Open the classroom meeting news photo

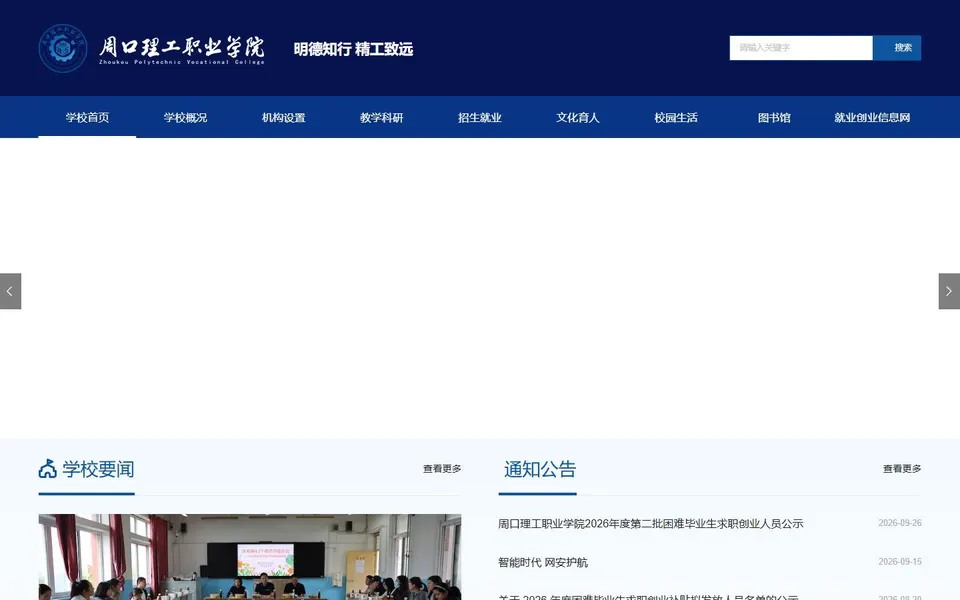tap(250, 557)
